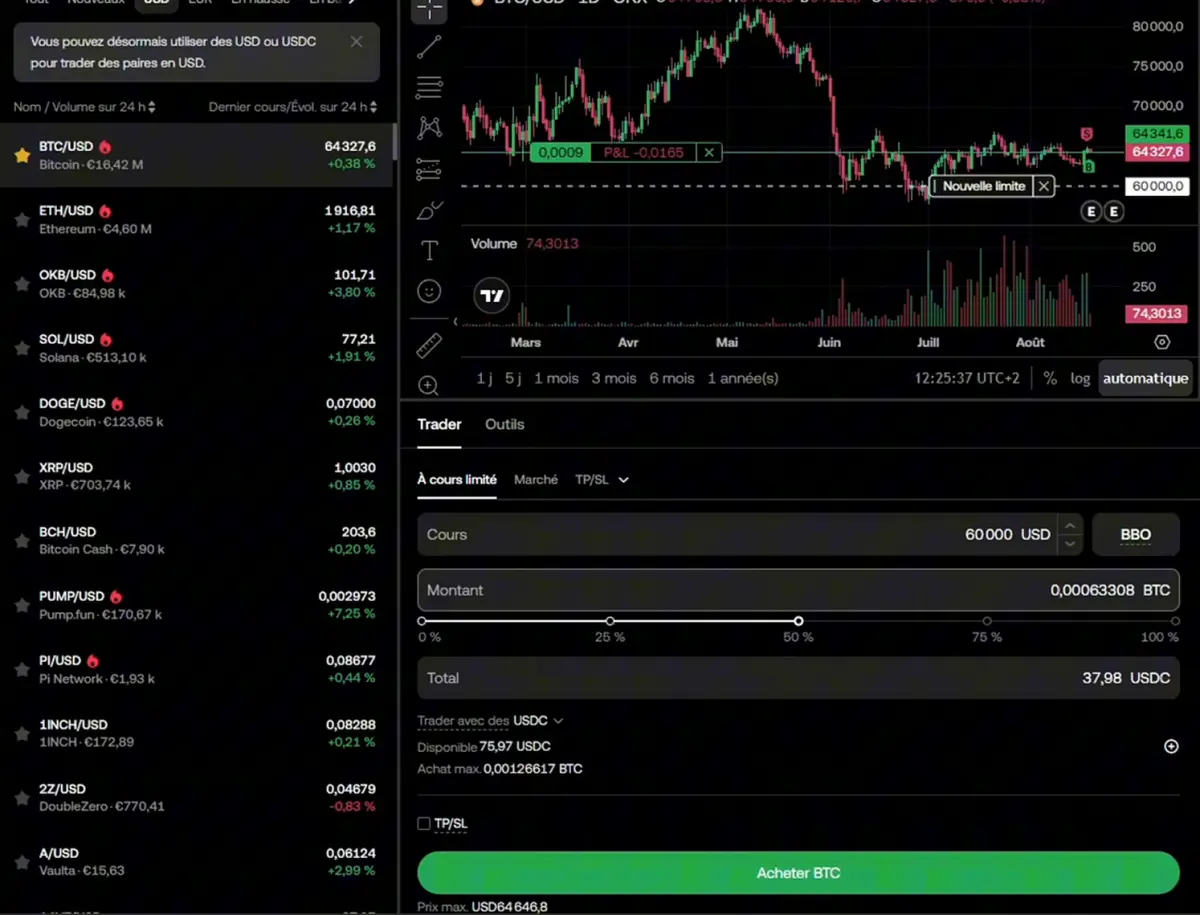This screenshot has height=915, width=1200.
Task: Set amount slider to 100 %
Action: [x=1176, y=621]
